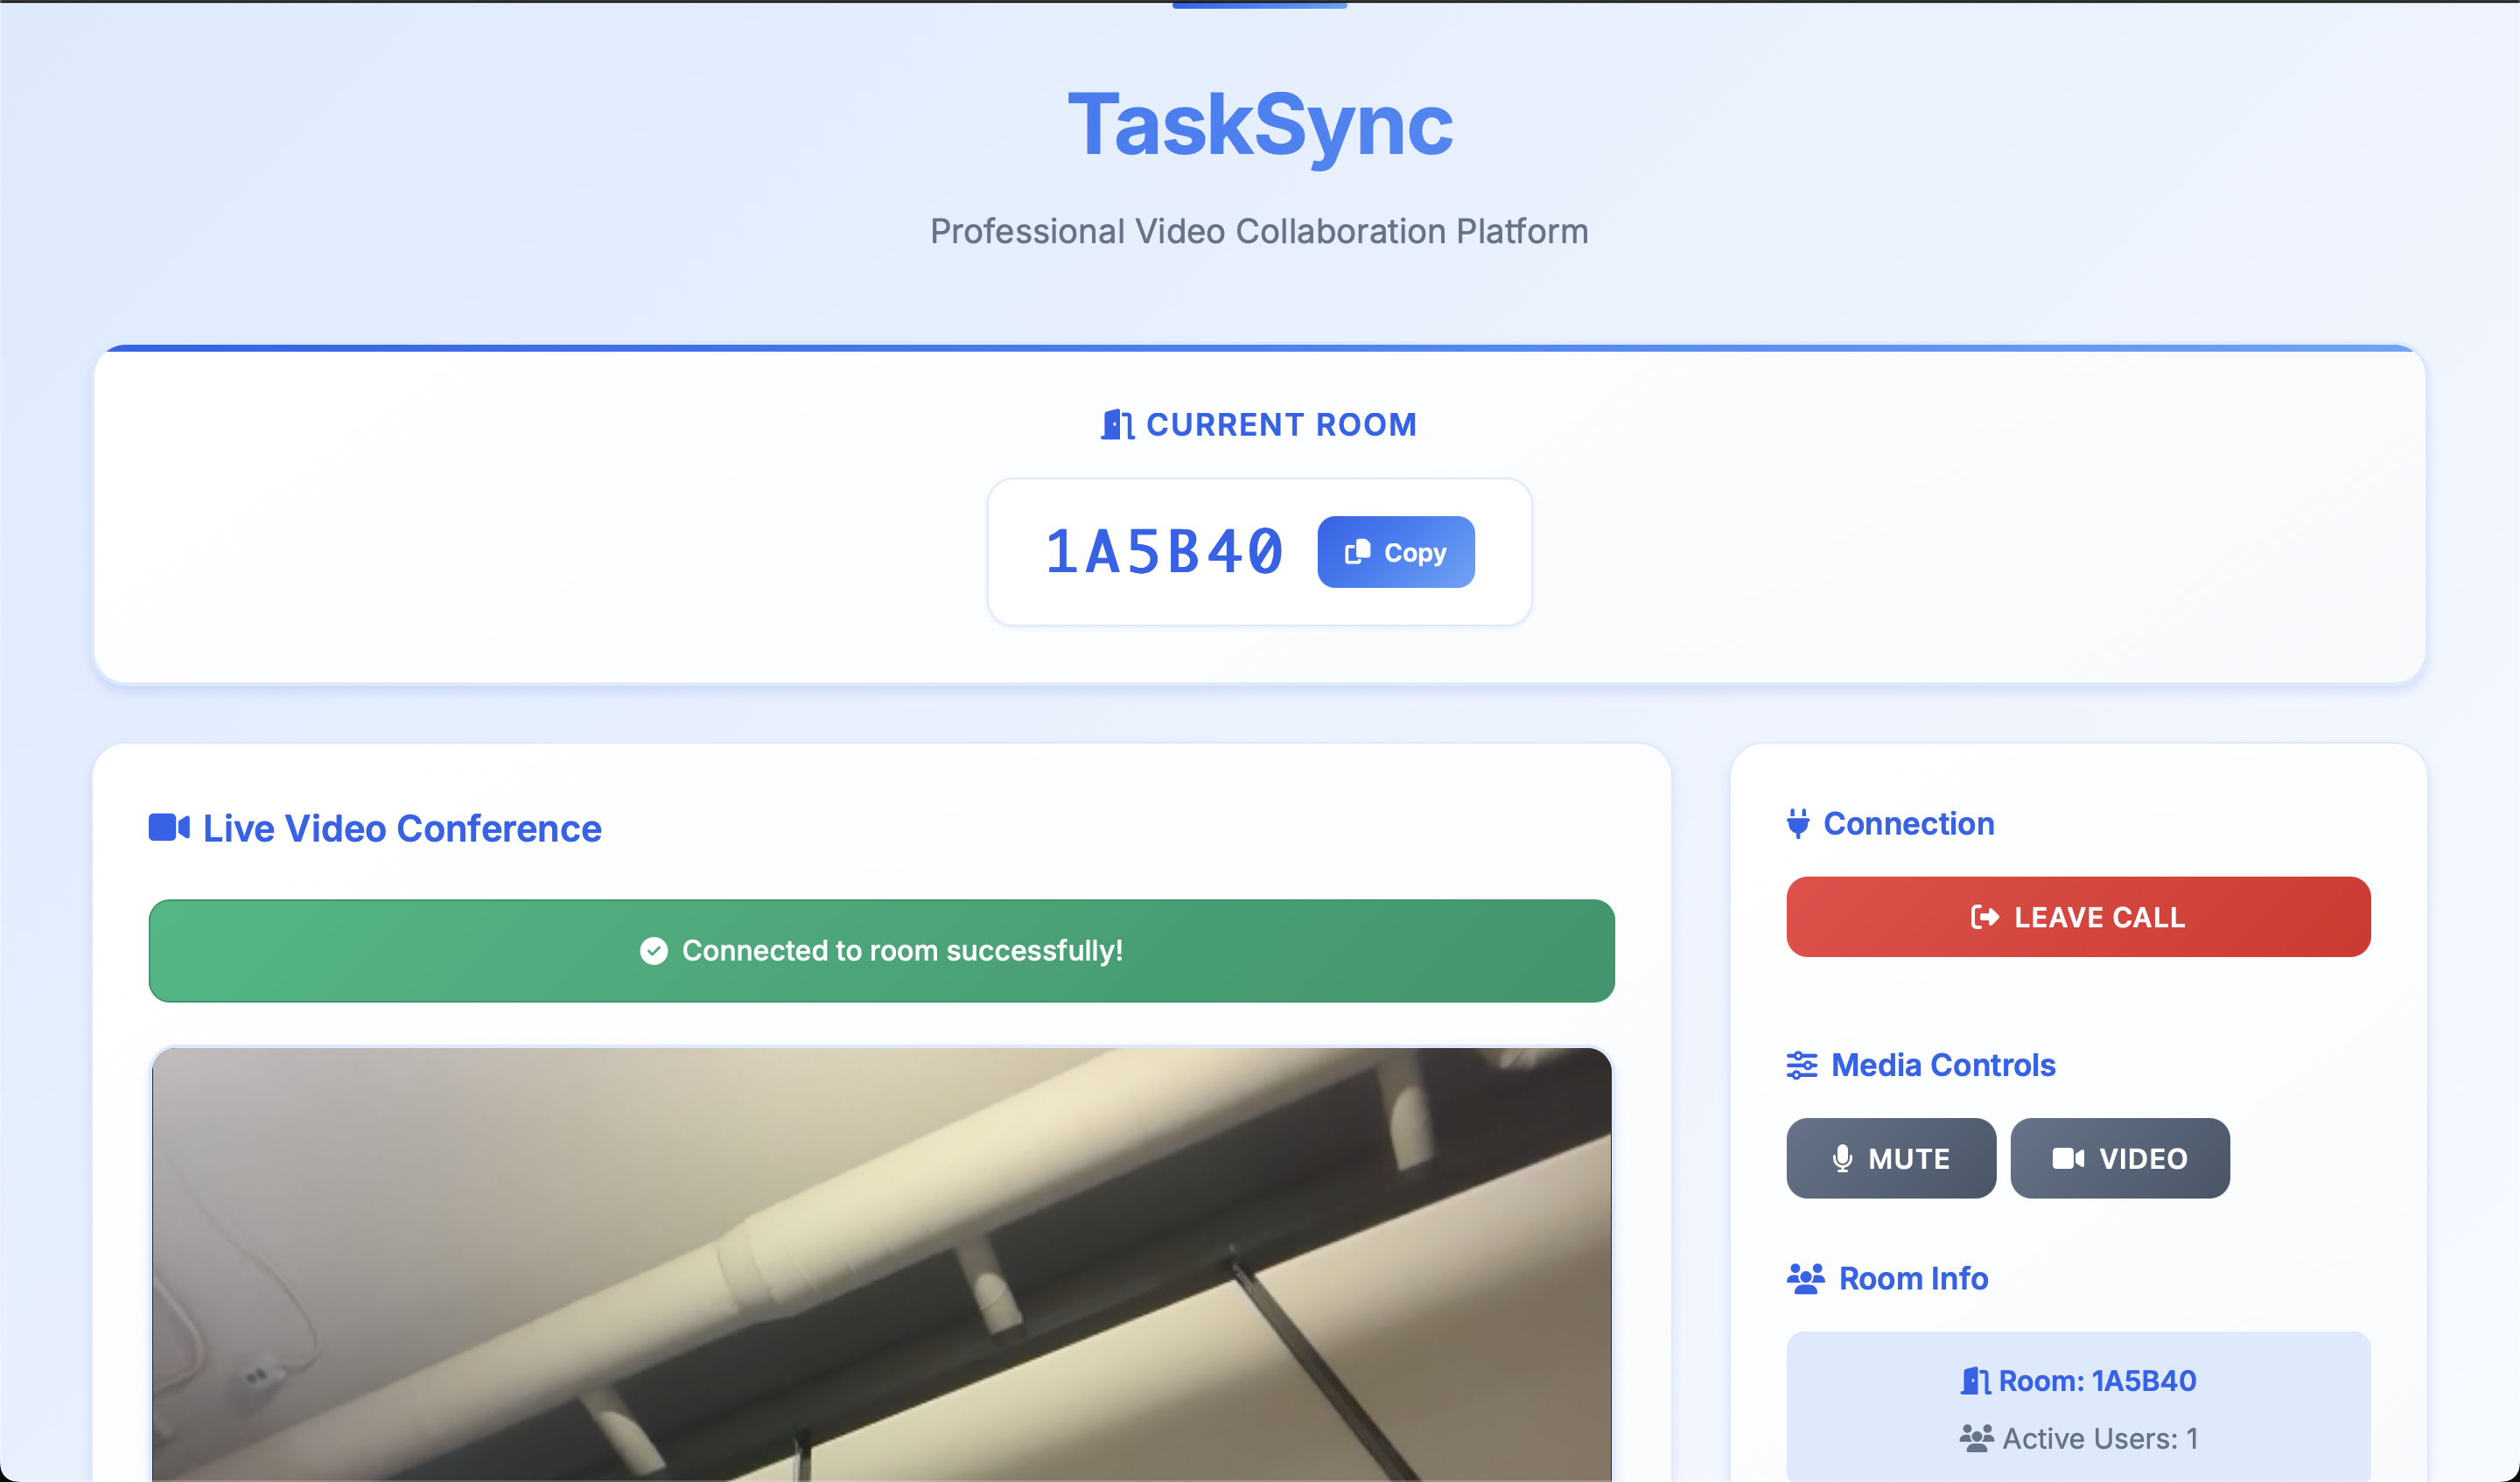Click the Professional Video Collaboration Platform subtitle

1259,231
